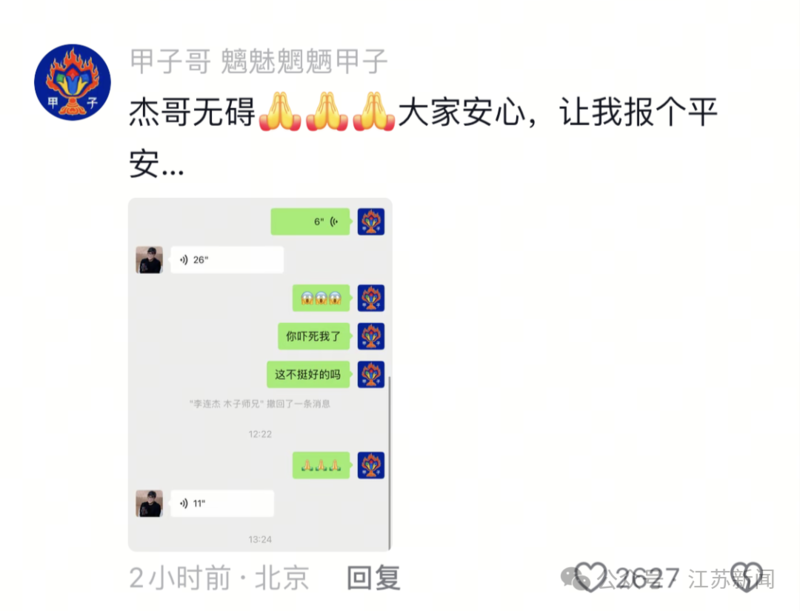
Task: Click the contact avatar beside the 11" message
Action: pos(149,503)
